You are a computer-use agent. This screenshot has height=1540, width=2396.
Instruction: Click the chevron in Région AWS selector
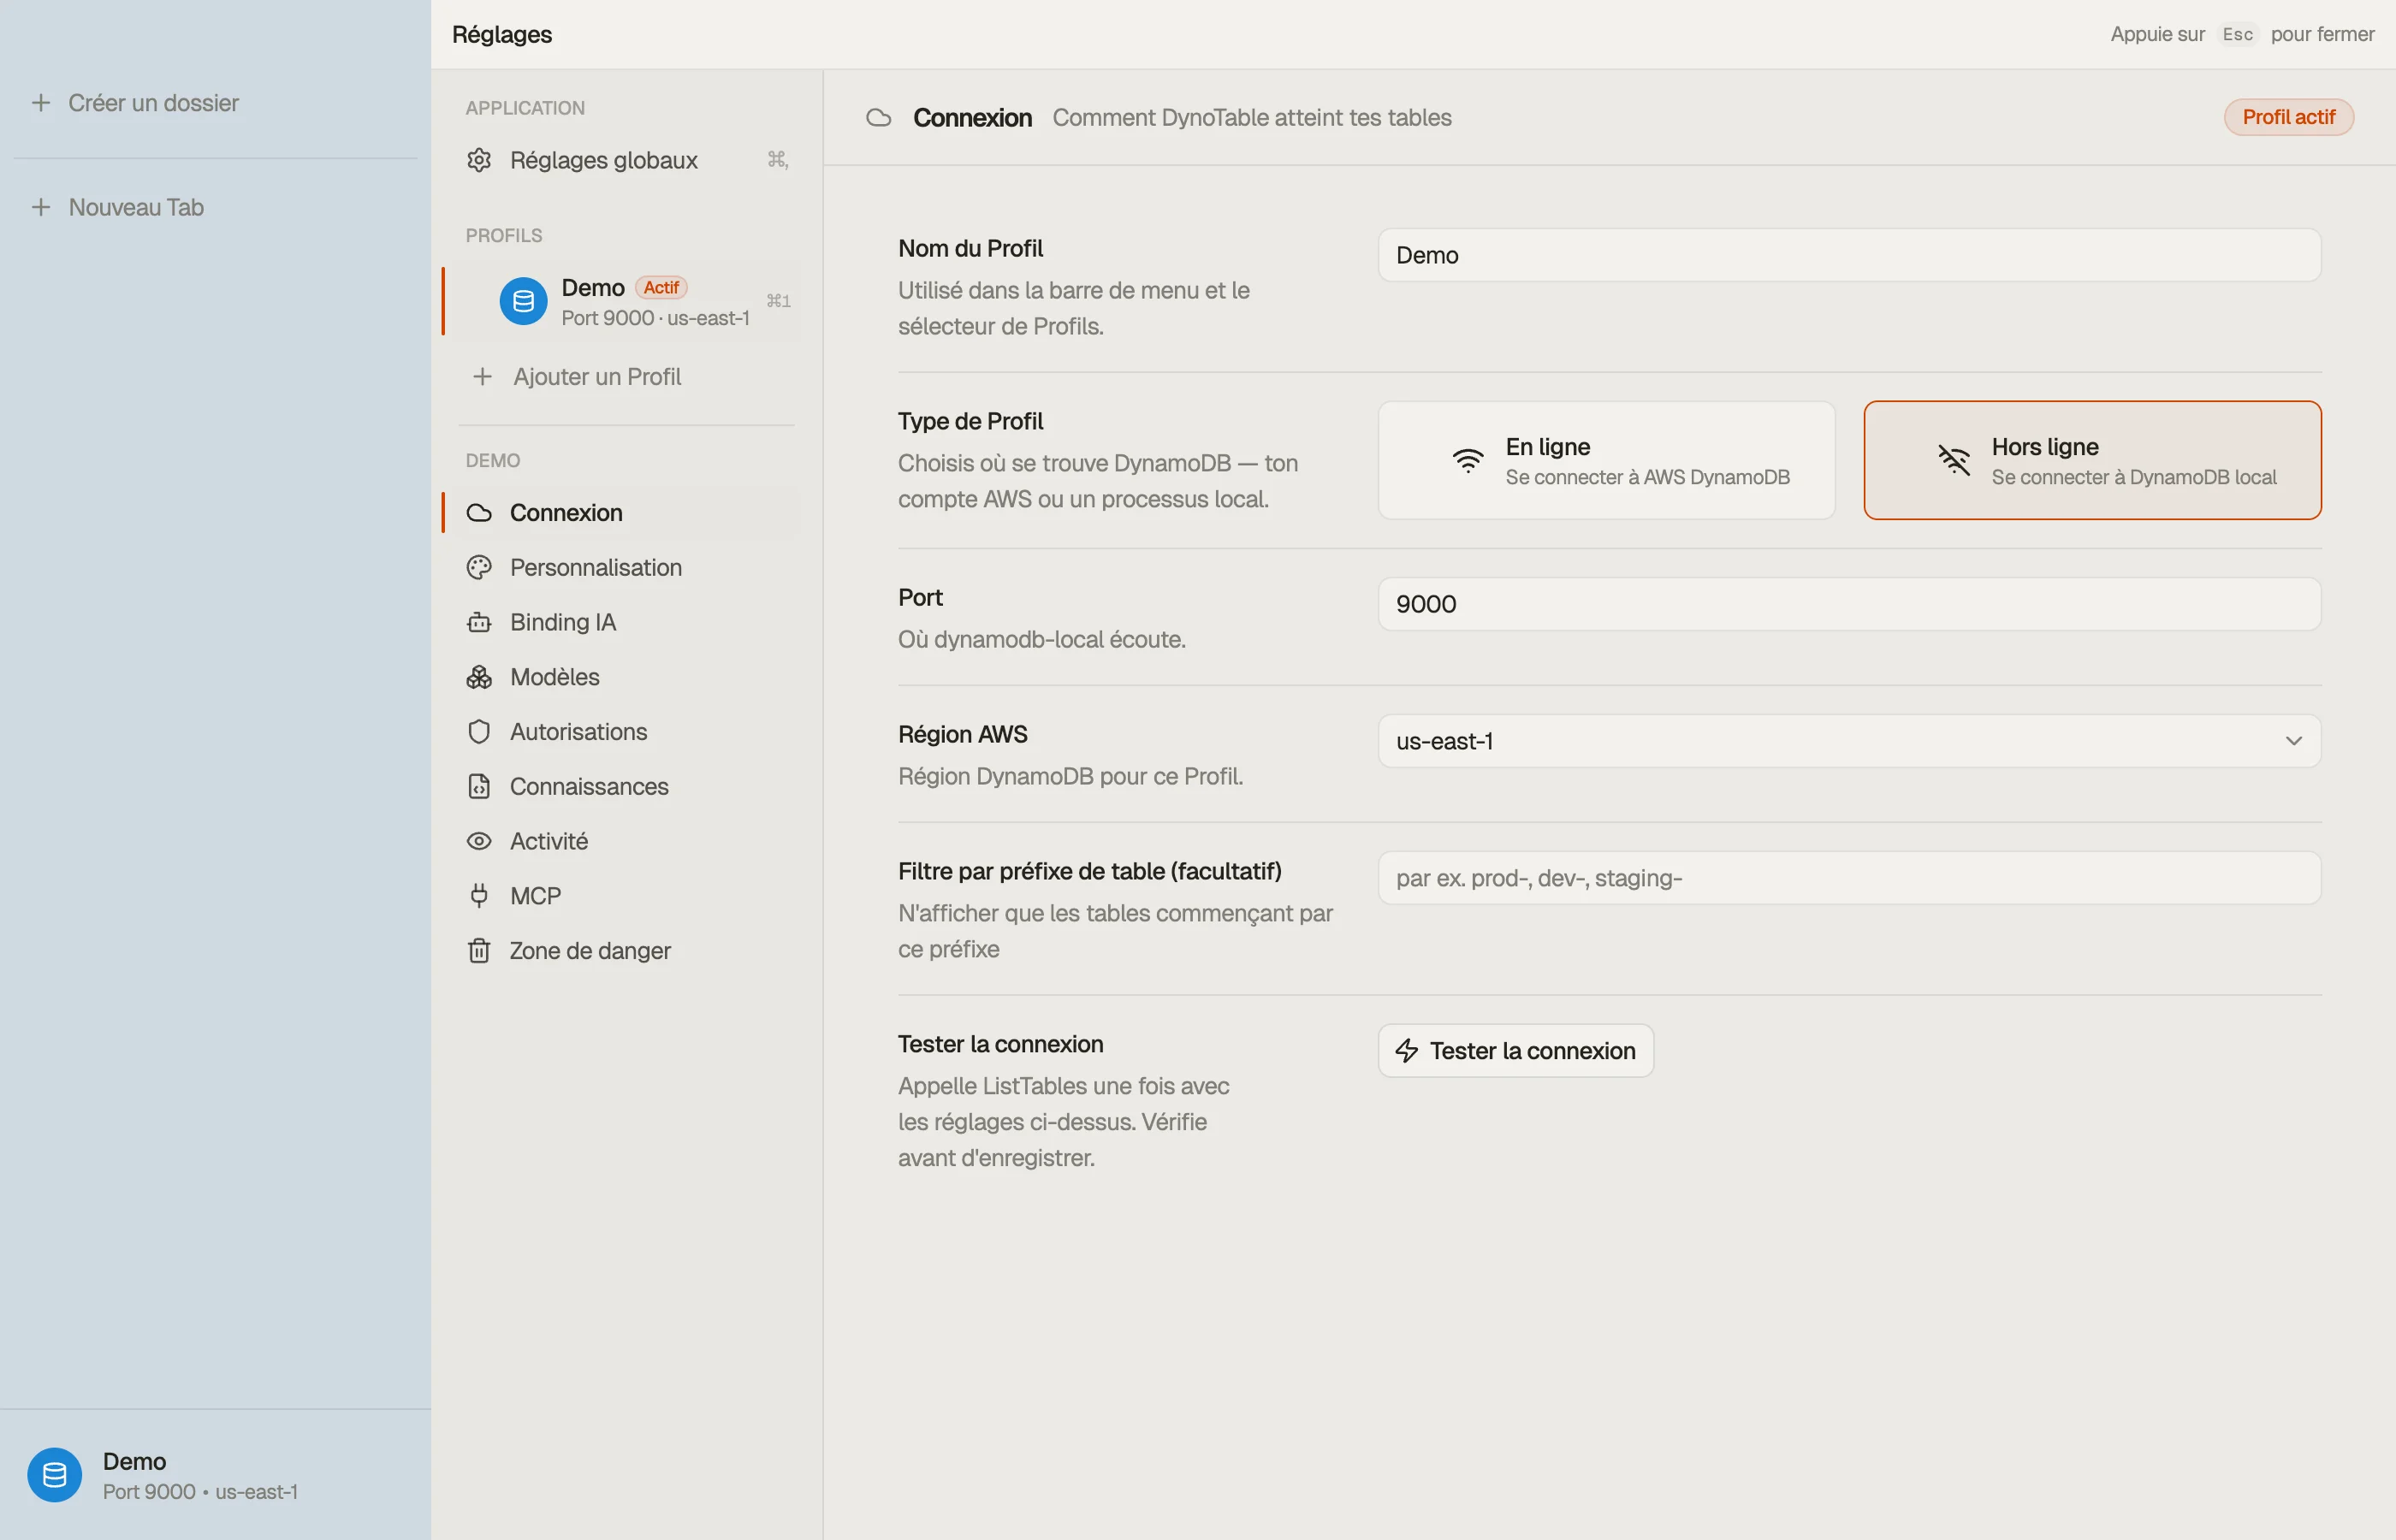pos(2293,741)
